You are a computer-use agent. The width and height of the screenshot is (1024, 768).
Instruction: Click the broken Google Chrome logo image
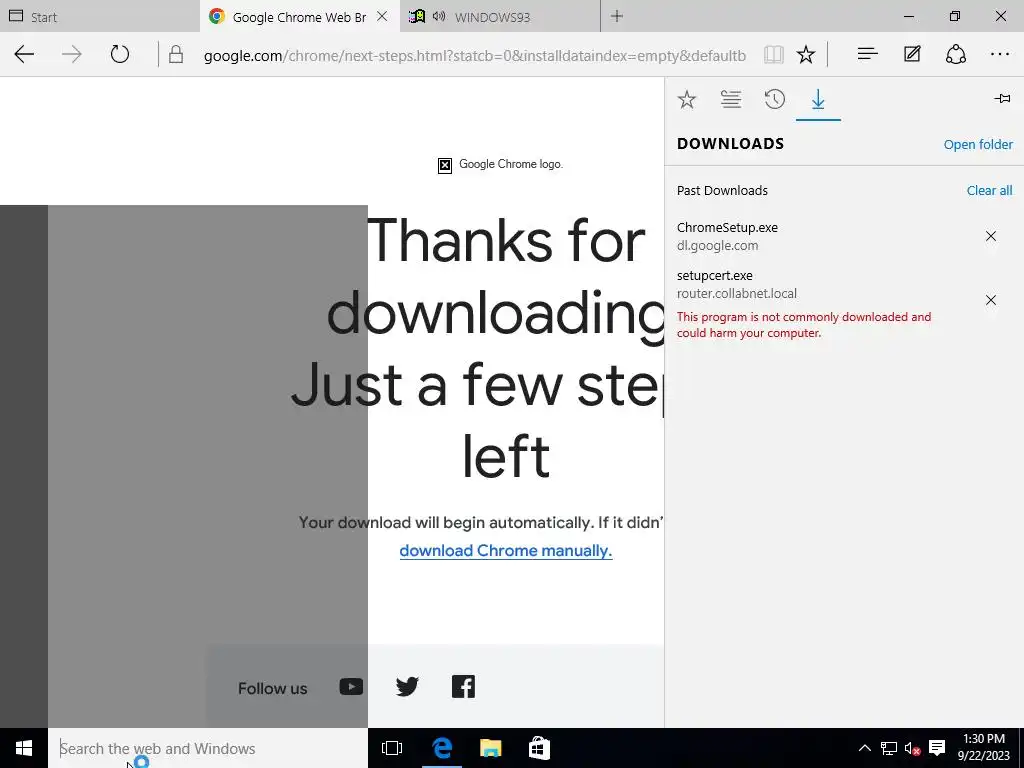coord(445,165)
